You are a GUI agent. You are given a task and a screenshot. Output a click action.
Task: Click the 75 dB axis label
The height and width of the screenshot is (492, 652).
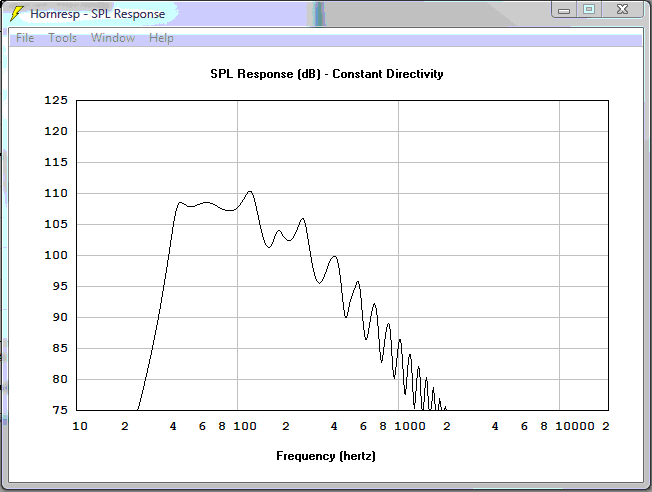coord(60,410)
